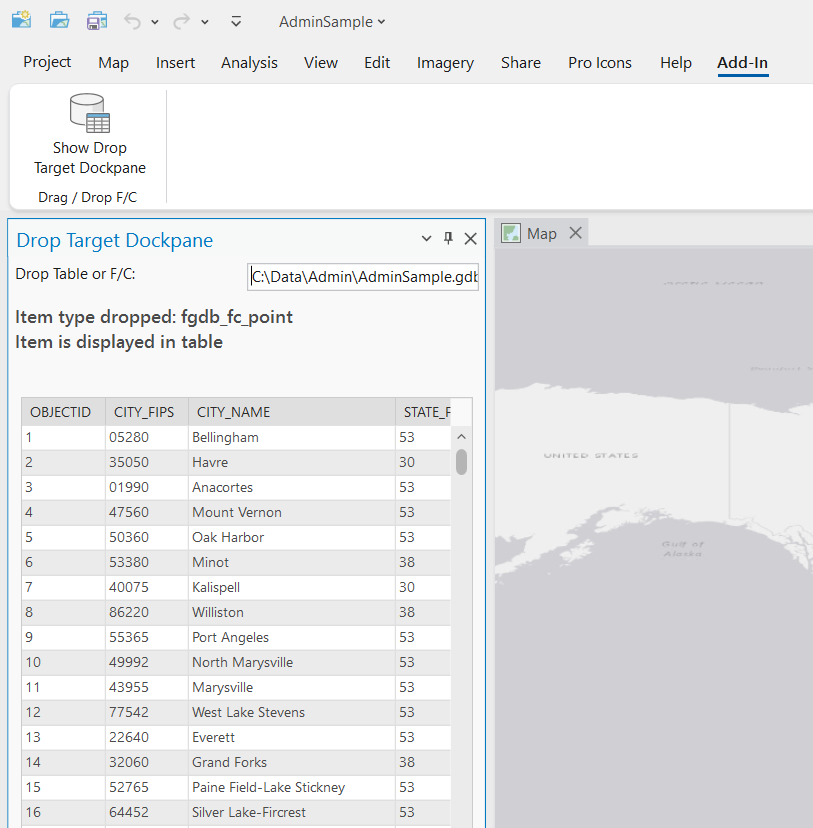The width and height of the screenshot is (813, 828).
Task: Open the AdminSample project name dropdown
Action: (332, 22)
